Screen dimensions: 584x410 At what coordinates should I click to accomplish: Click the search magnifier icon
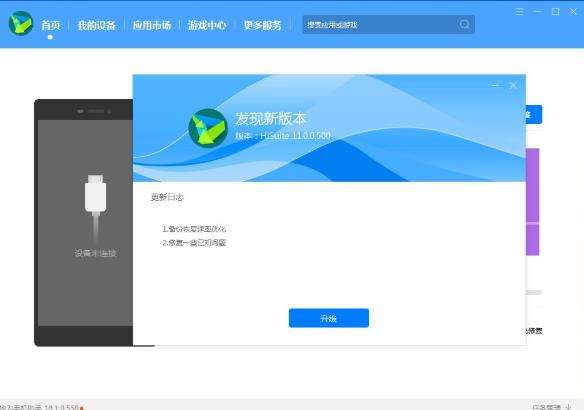[464, 25]
